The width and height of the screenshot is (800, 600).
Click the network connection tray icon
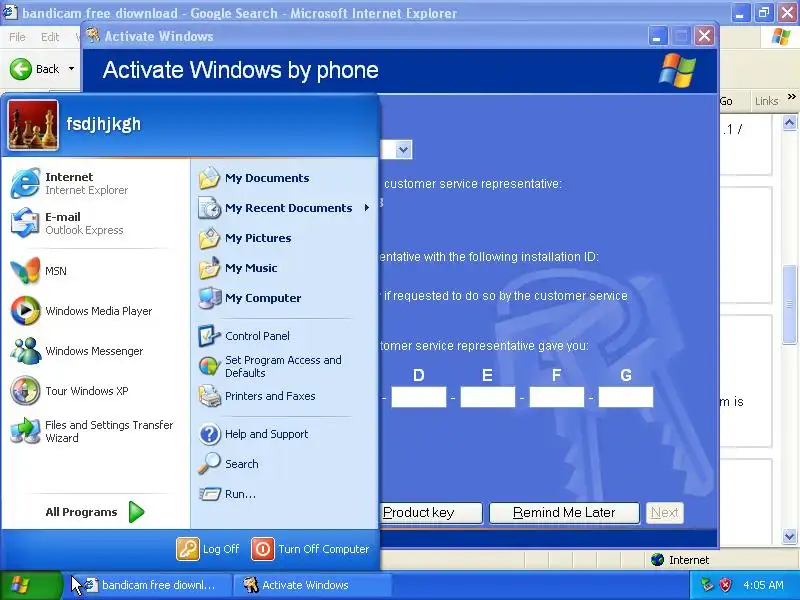(x=707, y=585)
